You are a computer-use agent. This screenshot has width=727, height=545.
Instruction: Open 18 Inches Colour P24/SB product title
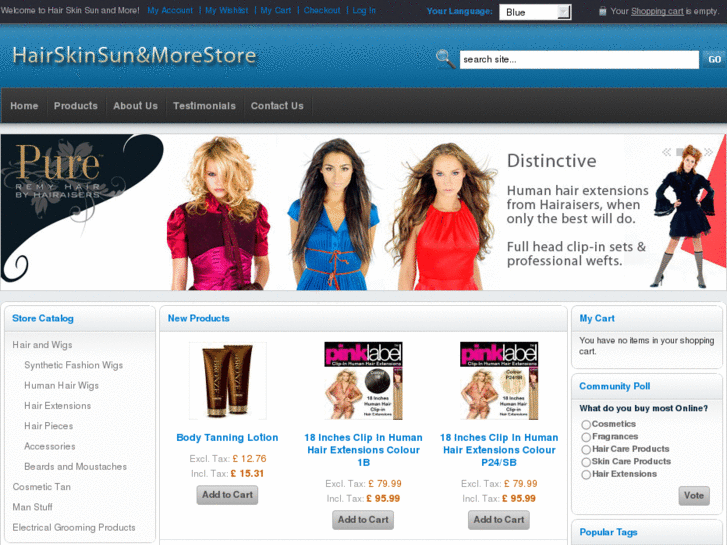click(499, 450)
